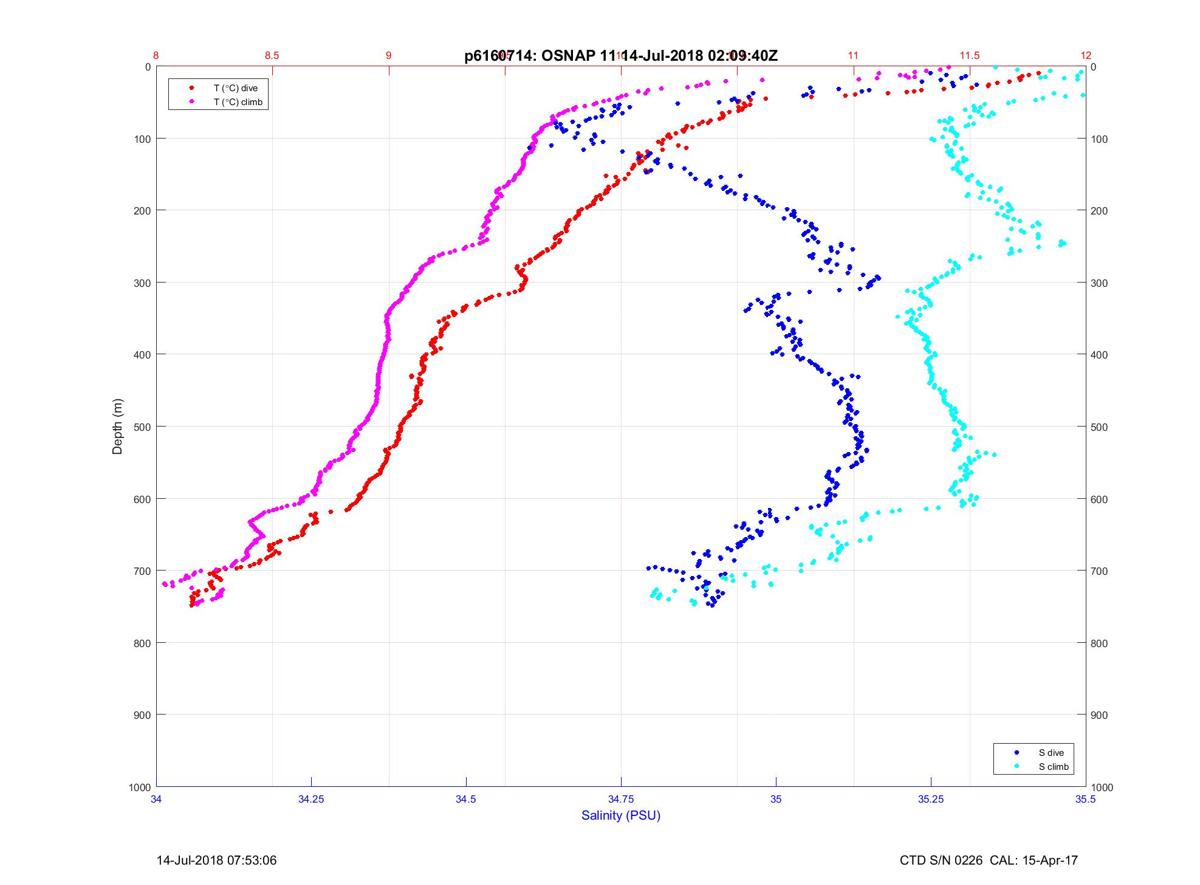Click temperature tick label '11.5' on top axis

coord(970,55)
